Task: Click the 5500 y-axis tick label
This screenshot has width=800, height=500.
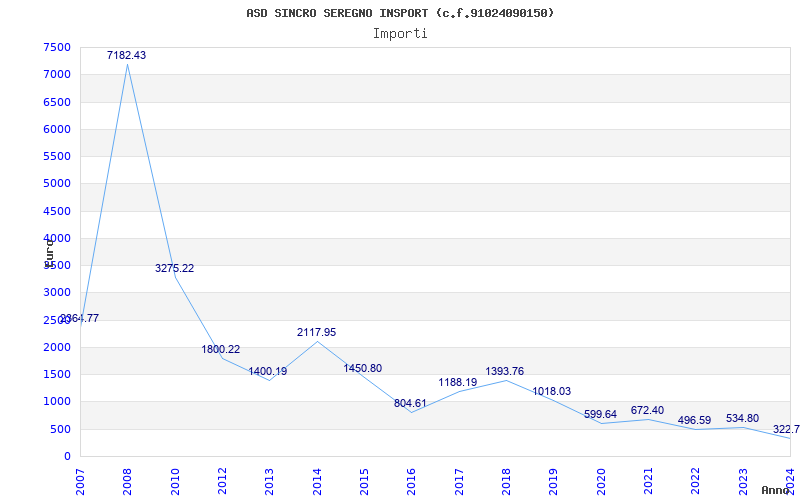Action: pos(57,156)
